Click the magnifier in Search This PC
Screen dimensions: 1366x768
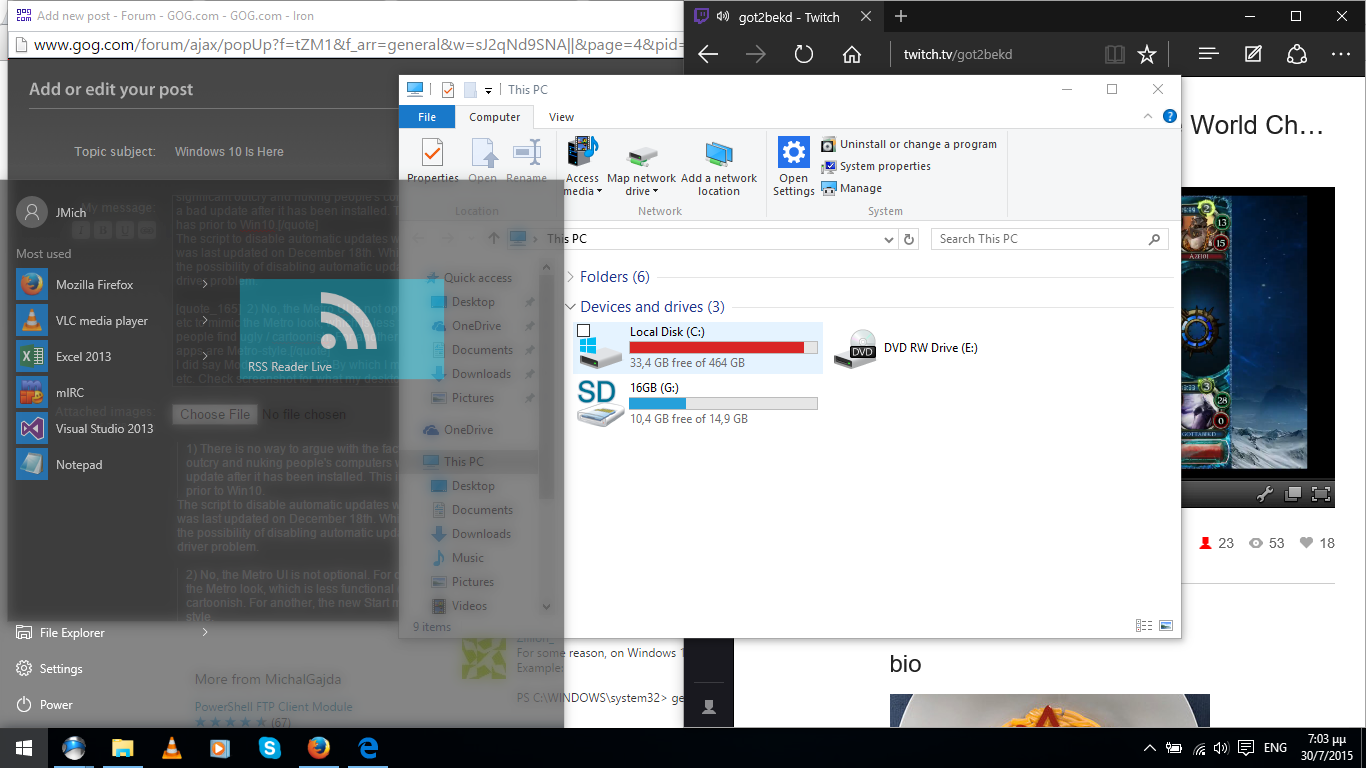(1155, 239)
